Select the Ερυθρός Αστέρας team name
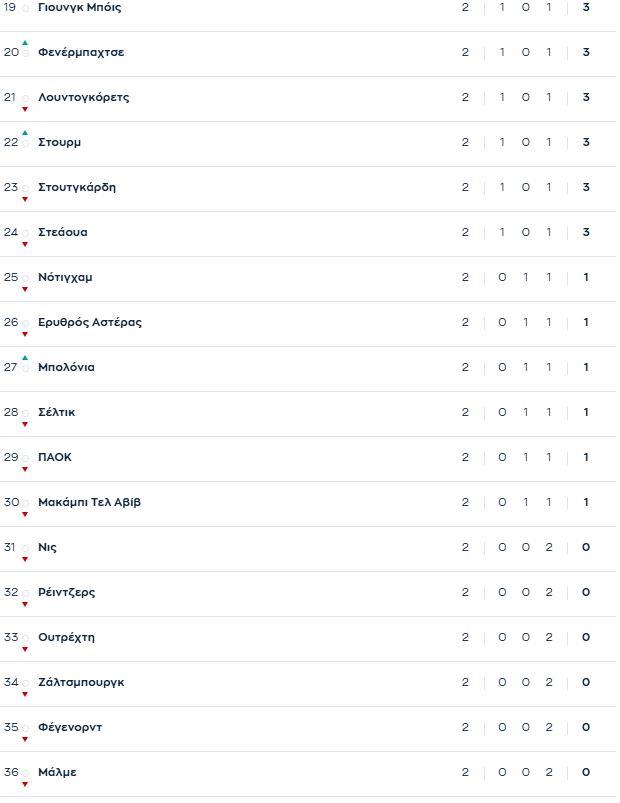 point(89,322)
